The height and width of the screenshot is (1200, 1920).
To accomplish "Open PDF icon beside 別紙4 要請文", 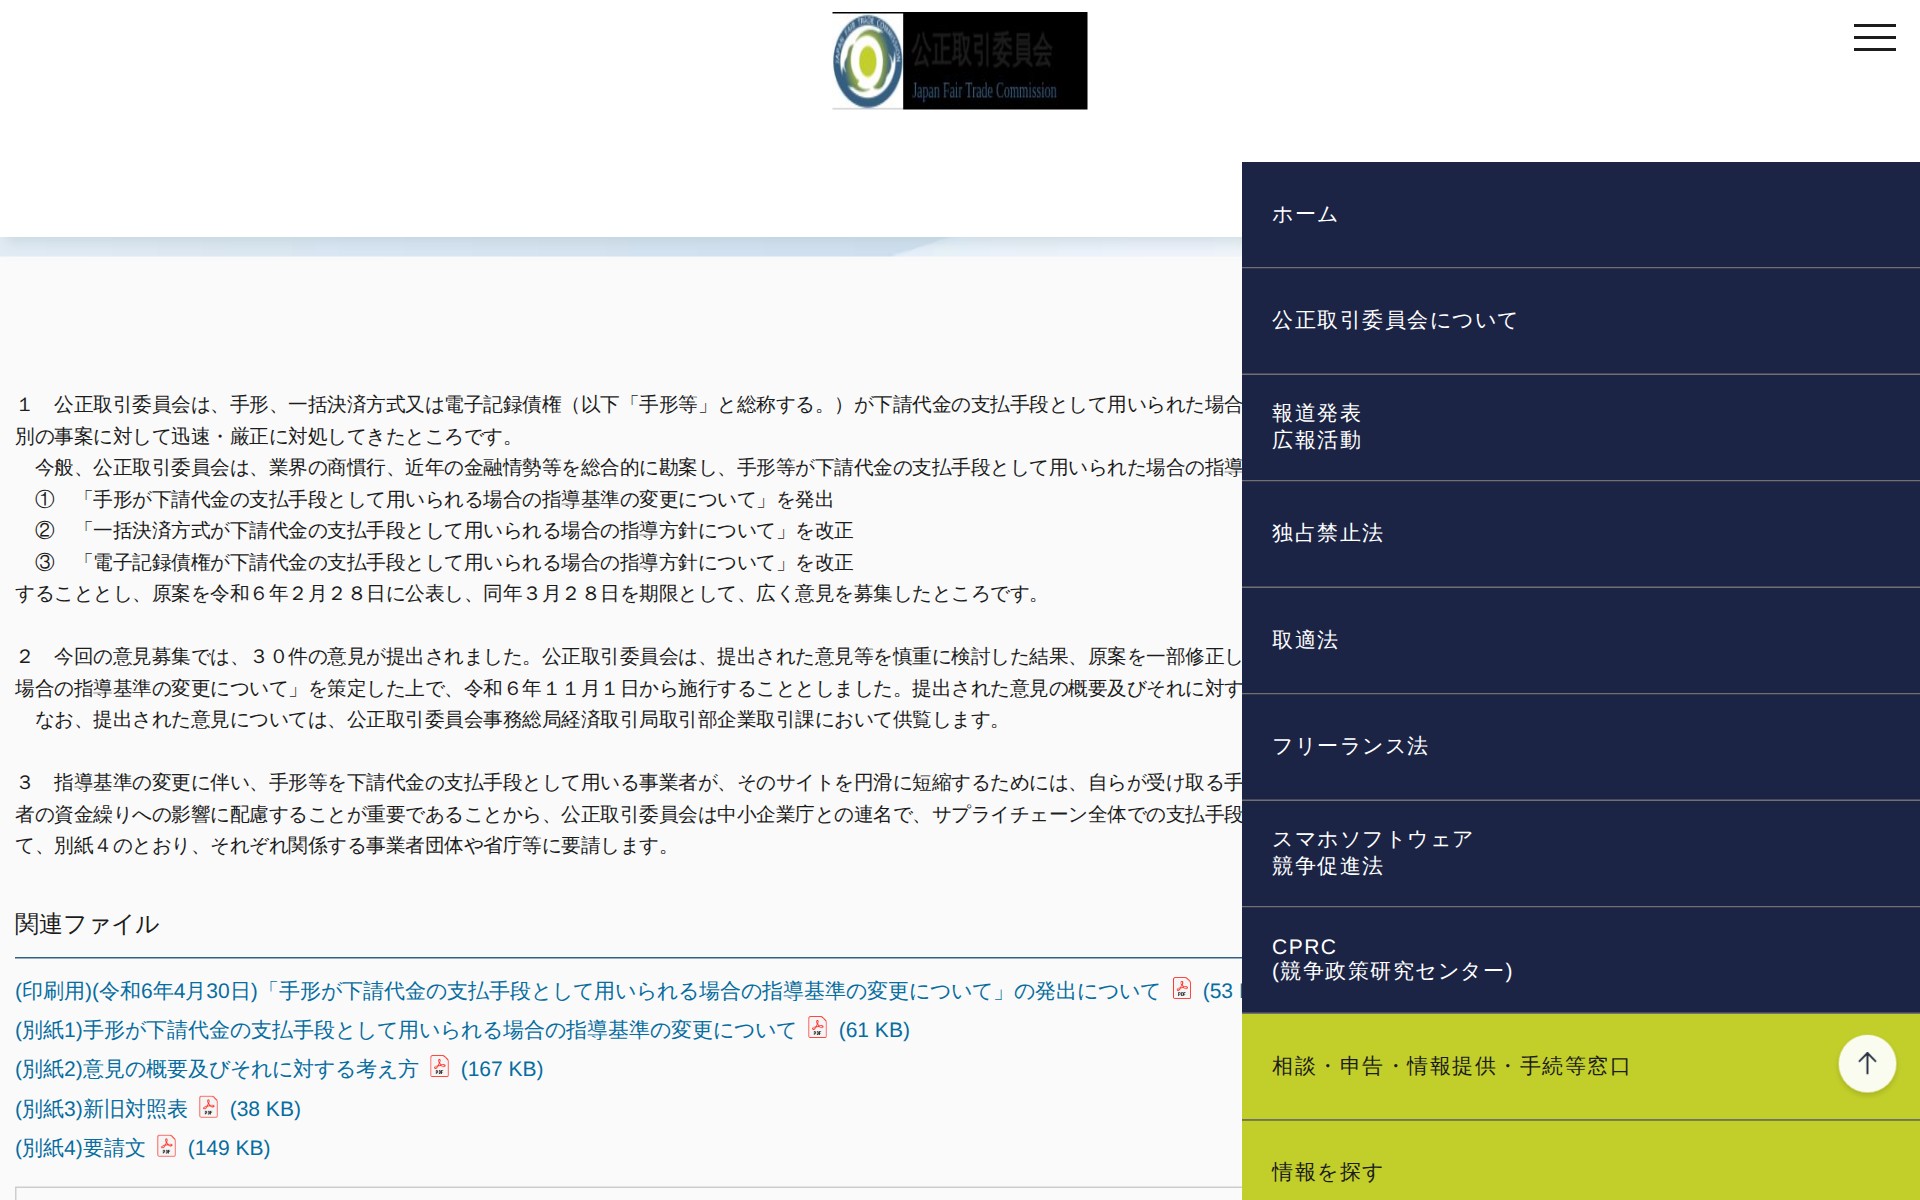I will (x=167, y=1148).
